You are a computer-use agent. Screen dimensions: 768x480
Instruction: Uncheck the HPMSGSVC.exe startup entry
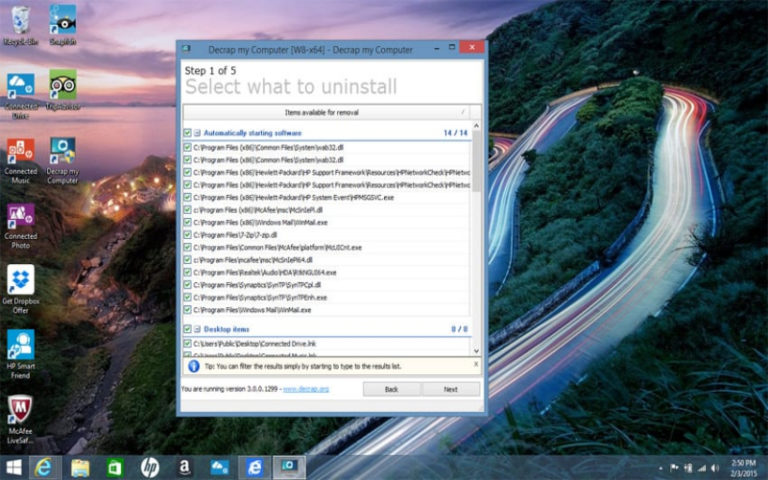pyautogui.click(x=187, y=197)
